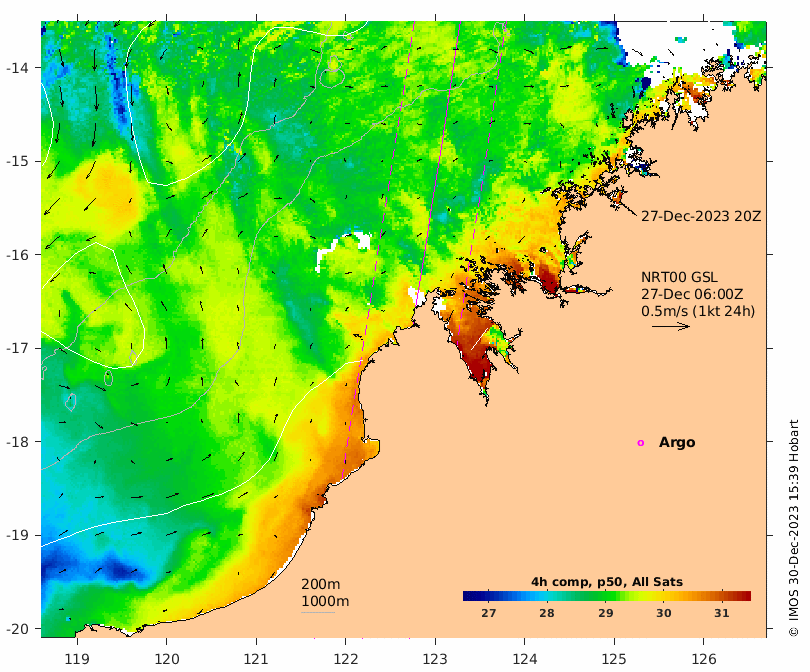The width and height of the screenshot is (810, 672).
Task: Click the longitude axis label '119'
Action: pyautogui.click(x=77, y=659)
